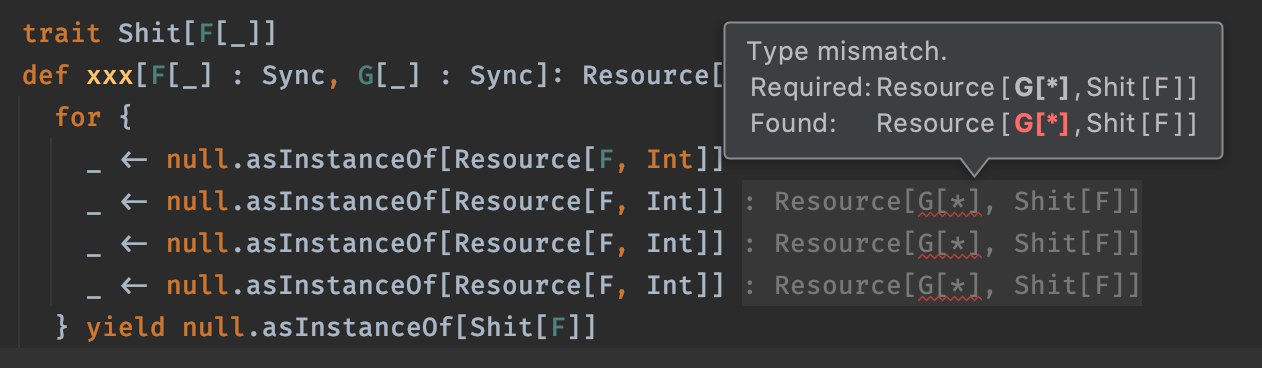Click type hint on third generator line
Viewport: 1262px width, 368px height.
(941, 244)
